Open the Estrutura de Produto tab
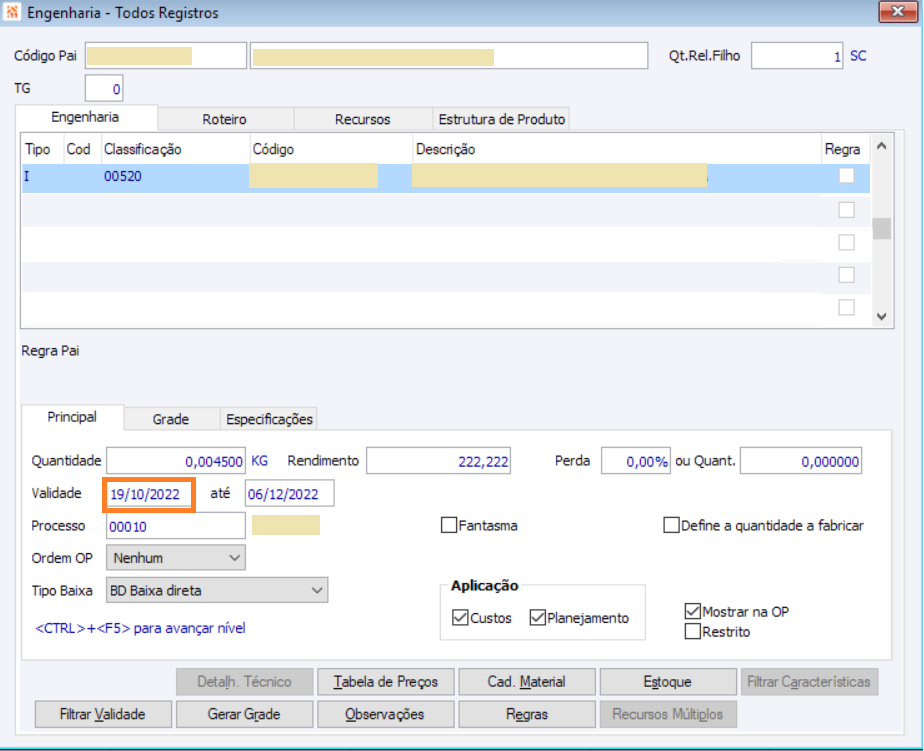924x751 pixels. coord(501,119)
